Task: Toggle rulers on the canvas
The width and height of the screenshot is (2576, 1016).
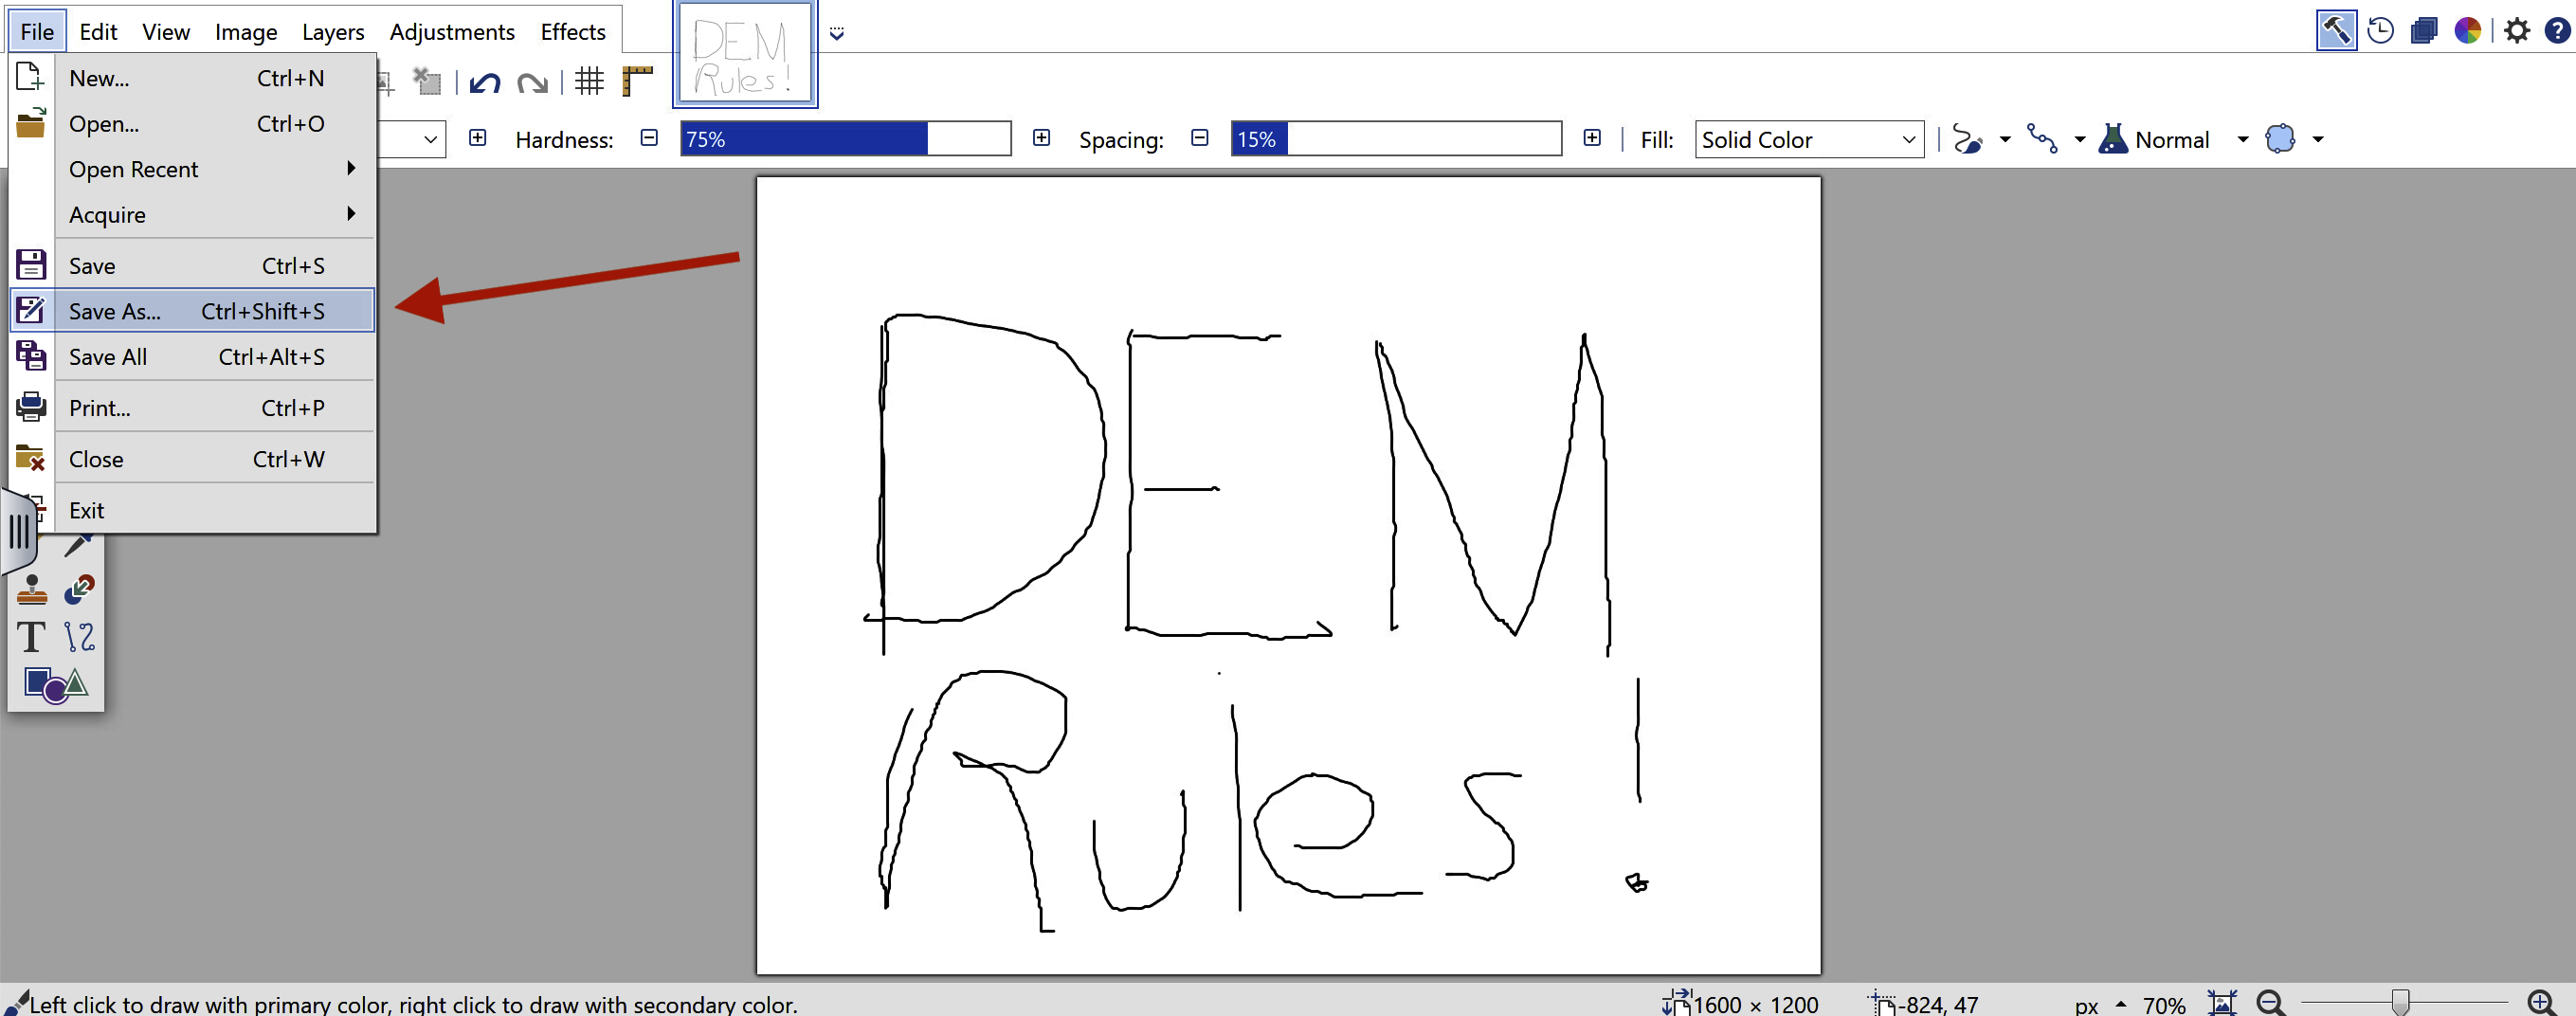Action: (x=637, y=82)
